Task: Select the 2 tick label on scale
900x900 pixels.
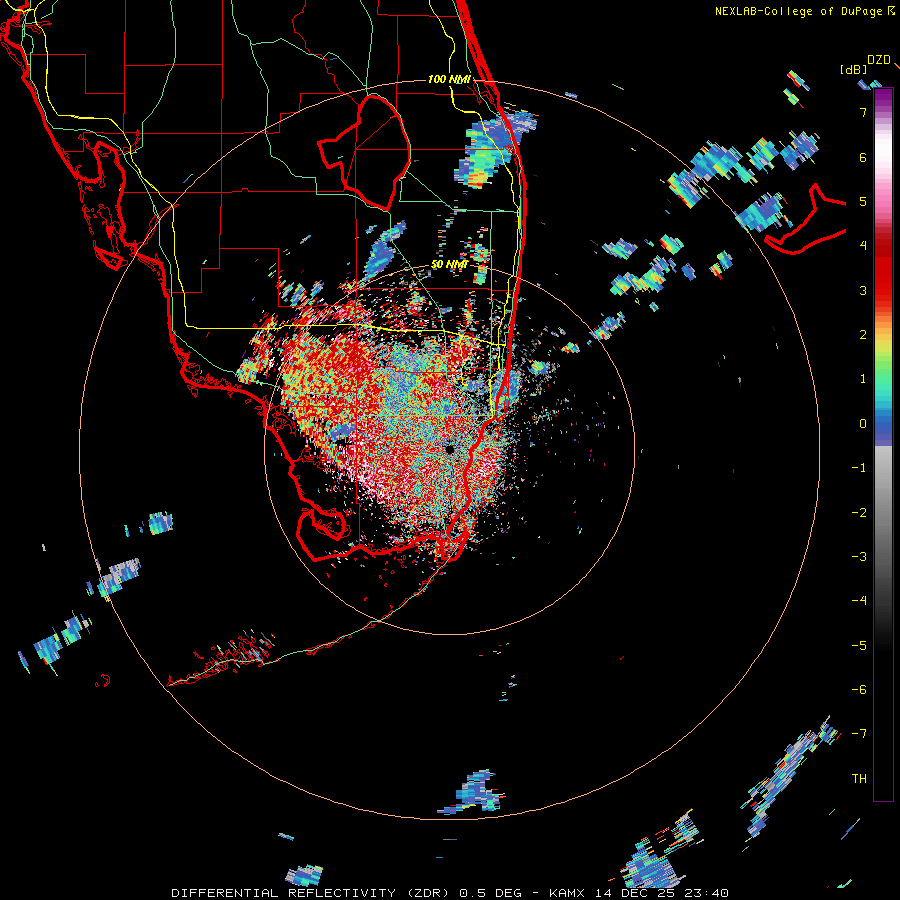Action: [x=863, y=335]
